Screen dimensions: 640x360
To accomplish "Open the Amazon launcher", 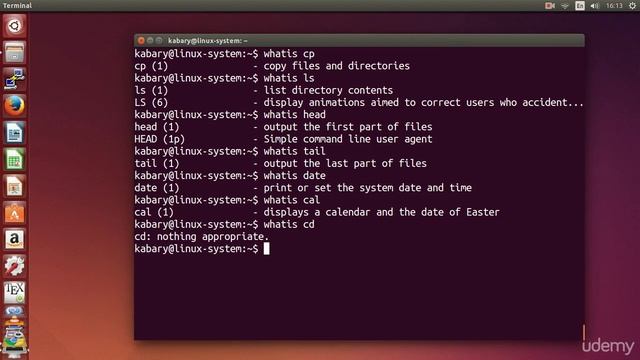I will point(14,239).
